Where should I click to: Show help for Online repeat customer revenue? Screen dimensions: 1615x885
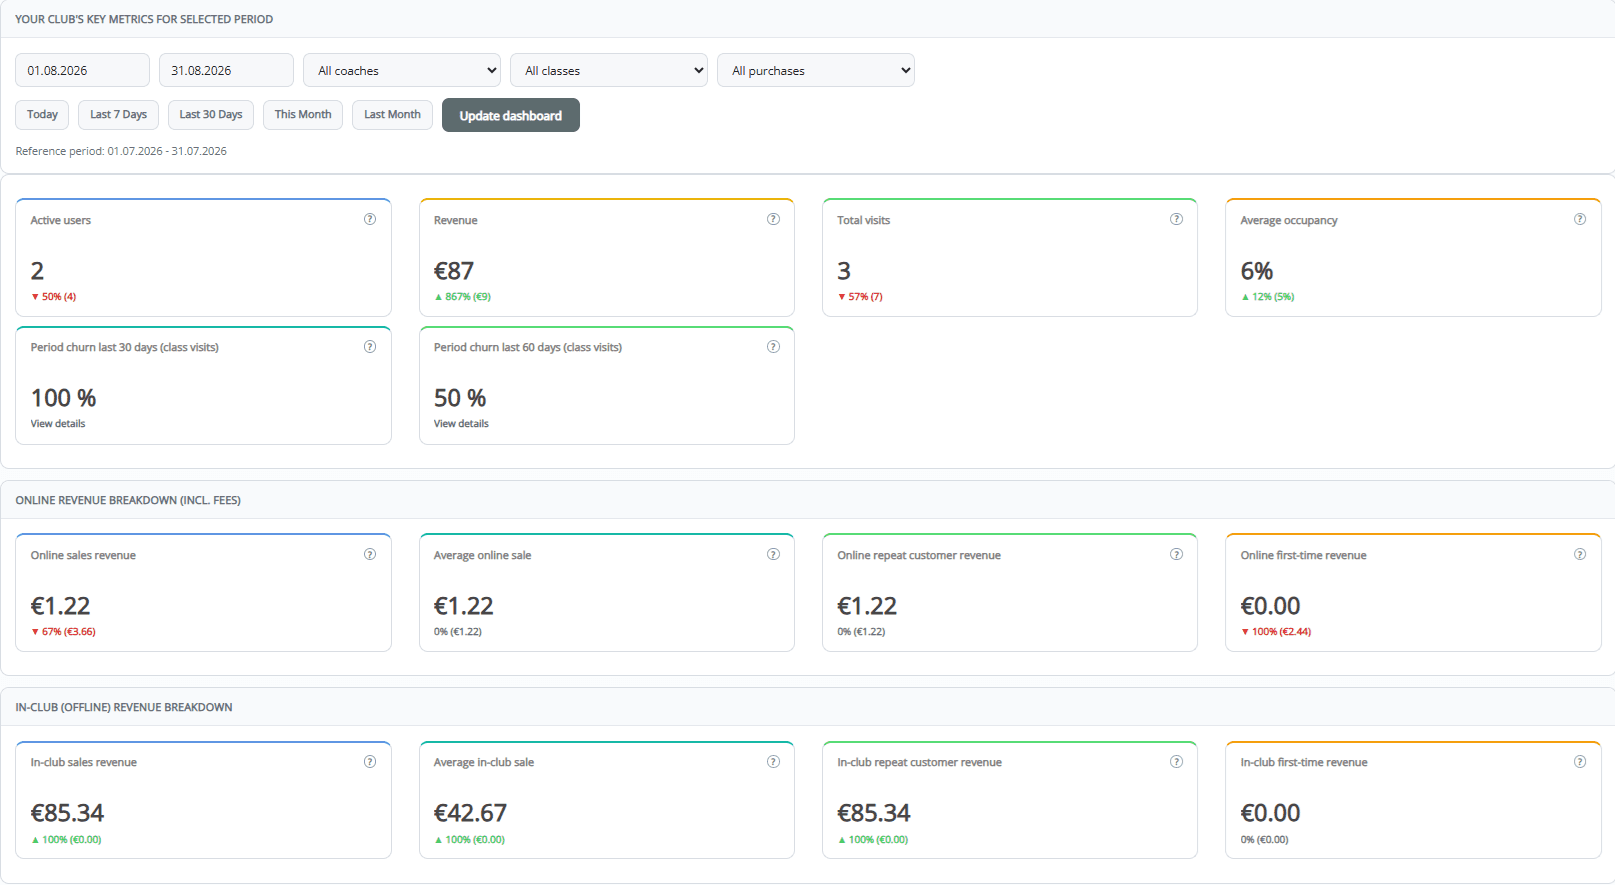click(x=1176, y=554)
